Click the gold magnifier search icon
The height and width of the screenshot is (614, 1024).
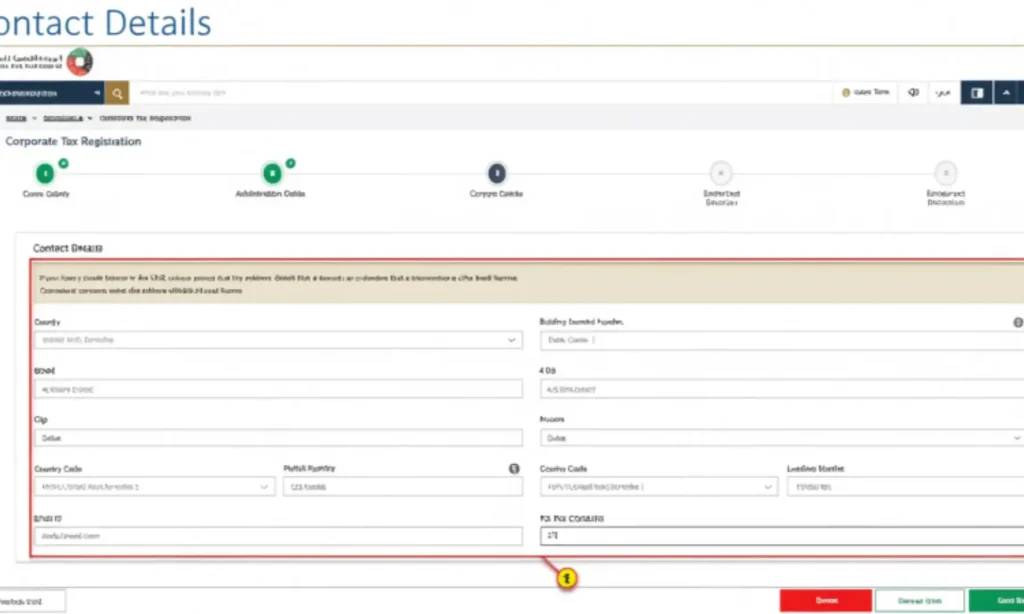(118, 93)
